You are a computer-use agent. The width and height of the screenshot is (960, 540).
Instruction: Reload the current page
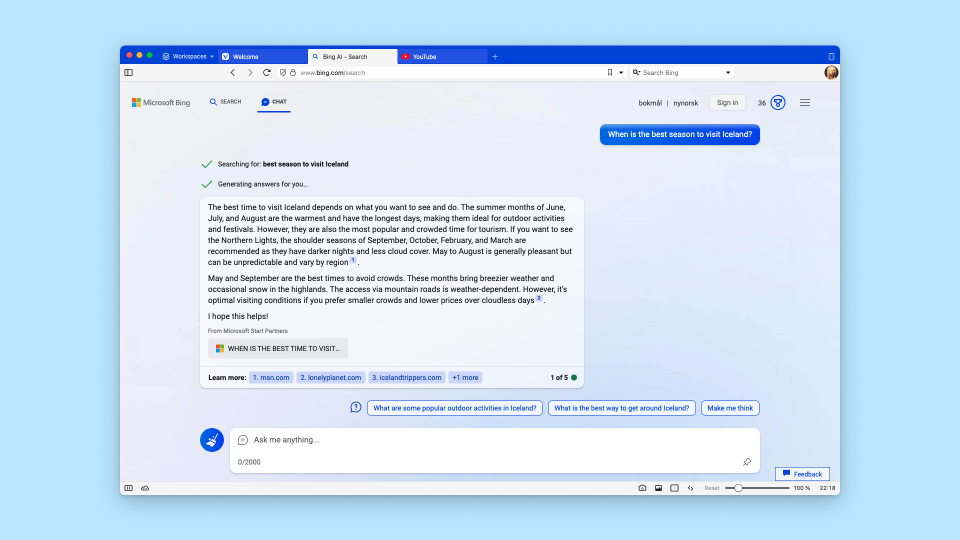(267, 72)
